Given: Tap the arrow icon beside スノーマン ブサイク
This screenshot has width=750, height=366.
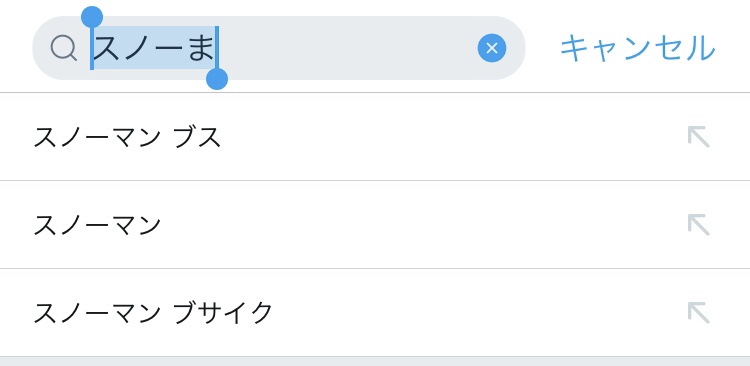Looking at the screenshot, I should (698, 313).
